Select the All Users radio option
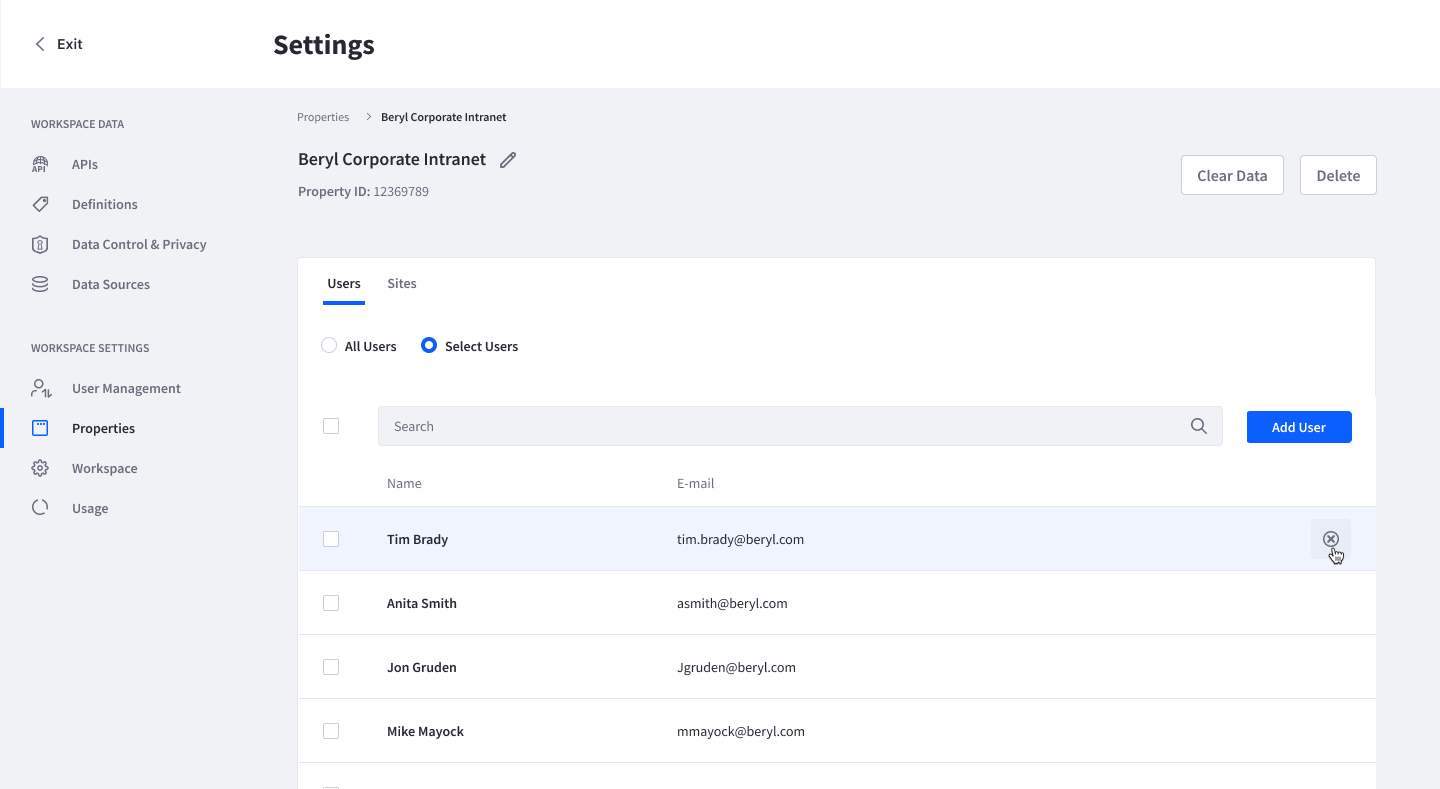This screenshot has width=1440, height=789. (x=329, y=346)
